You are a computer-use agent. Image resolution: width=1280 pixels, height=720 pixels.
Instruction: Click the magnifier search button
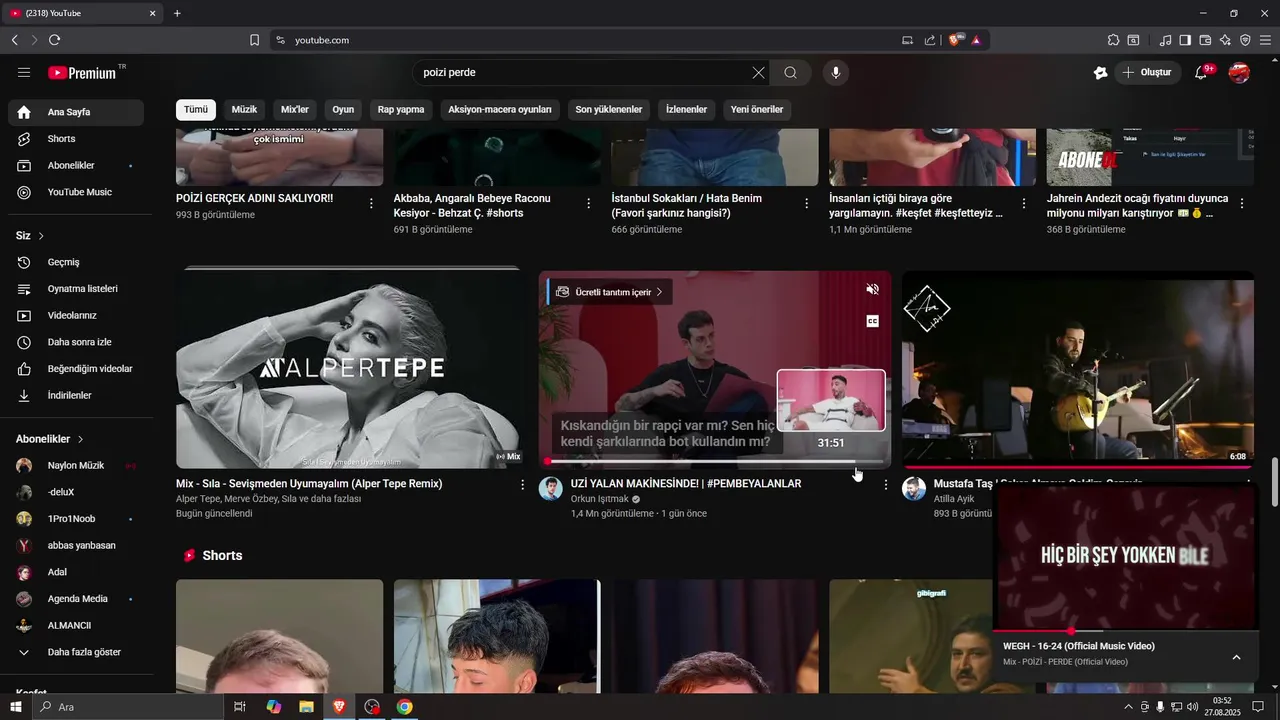tap(790, 72)
